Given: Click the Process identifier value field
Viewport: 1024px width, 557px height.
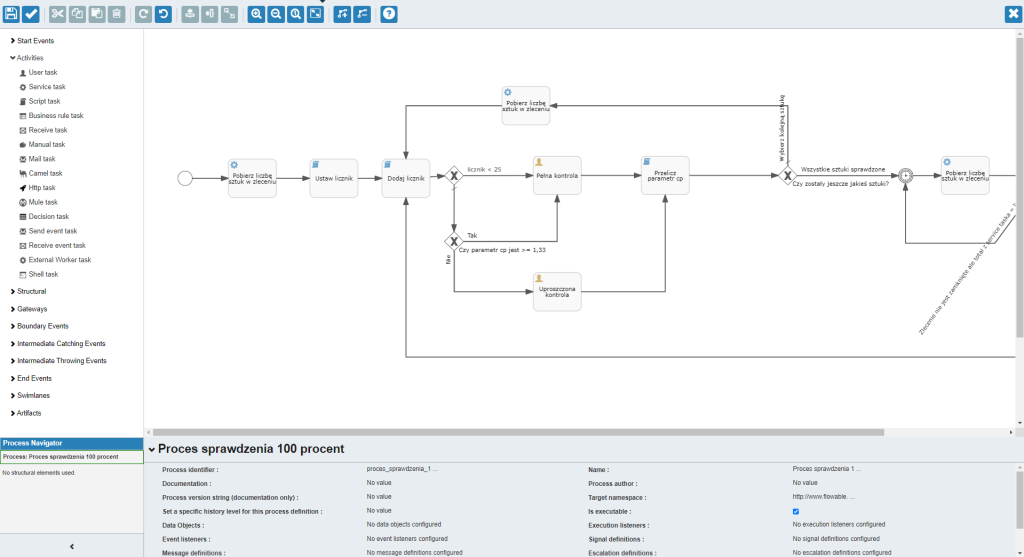Looking at the screenshot, I should (402, 469).
